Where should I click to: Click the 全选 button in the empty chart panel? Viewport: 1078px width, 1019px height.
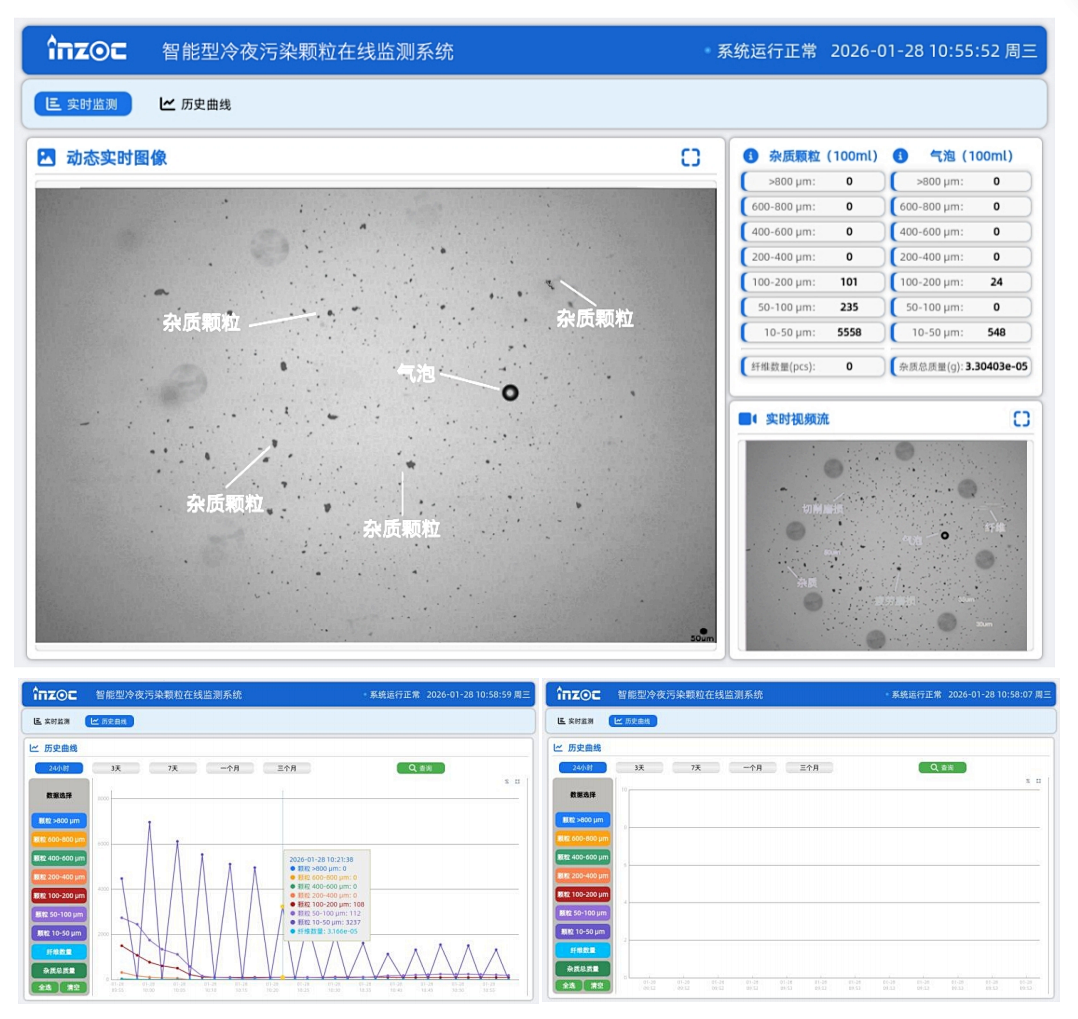[566, 987]
